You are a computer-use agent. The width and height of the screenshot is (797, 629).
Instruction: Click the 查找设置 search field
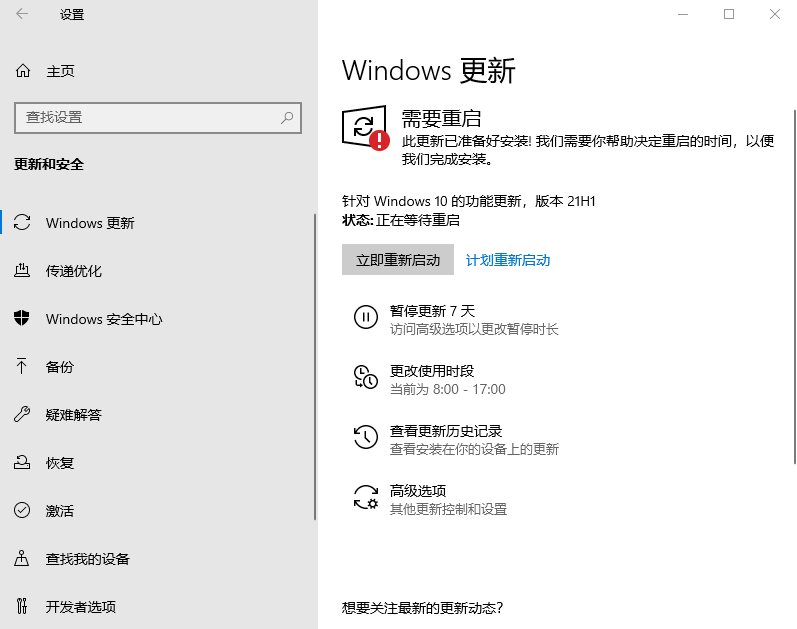(x=158, y=118)
